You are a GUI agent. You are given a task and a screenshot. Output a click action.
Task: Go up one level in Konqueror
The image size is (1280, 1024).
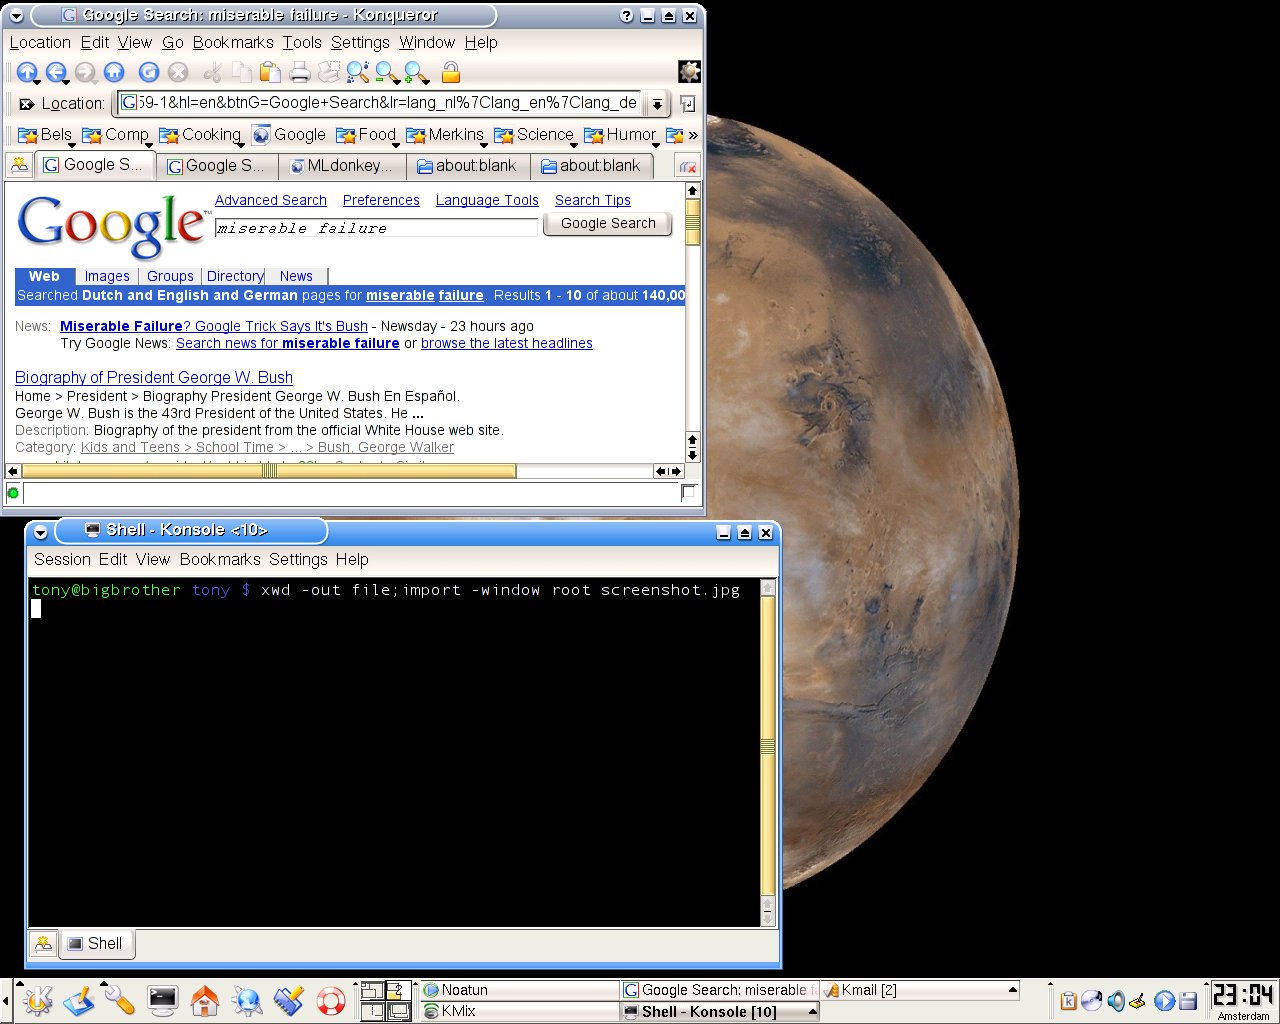coord(27,72)
